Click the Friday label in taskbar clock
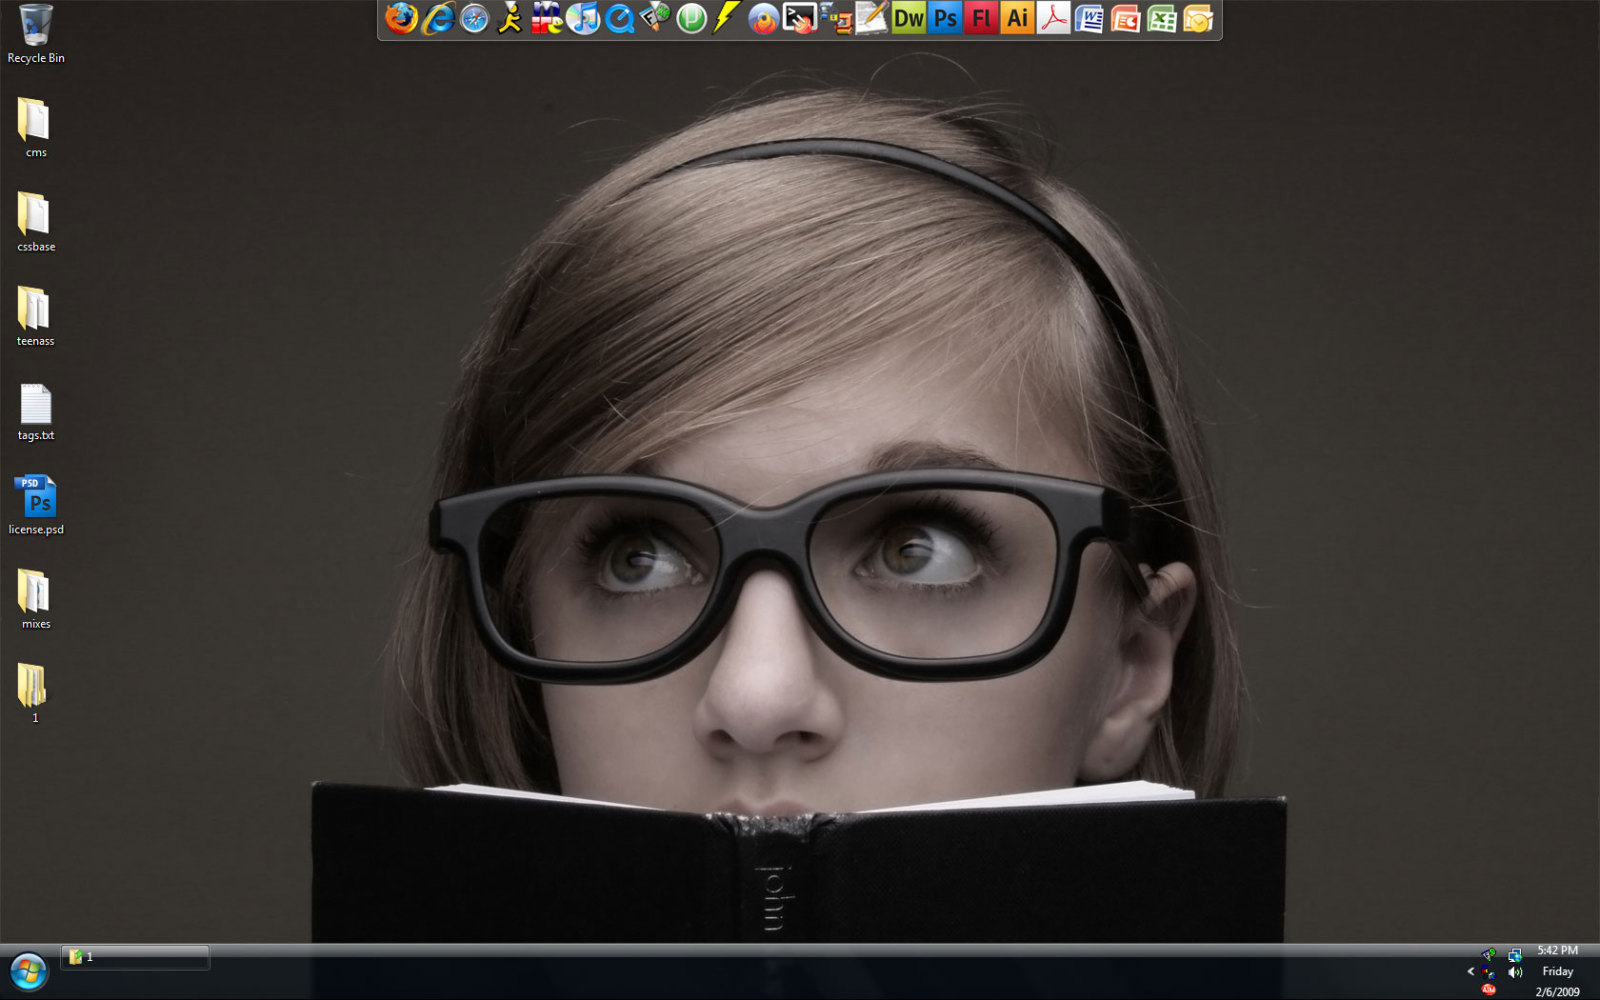Image resolution: width=1600 pixels, height=1000 pixels. point(1557,971)
